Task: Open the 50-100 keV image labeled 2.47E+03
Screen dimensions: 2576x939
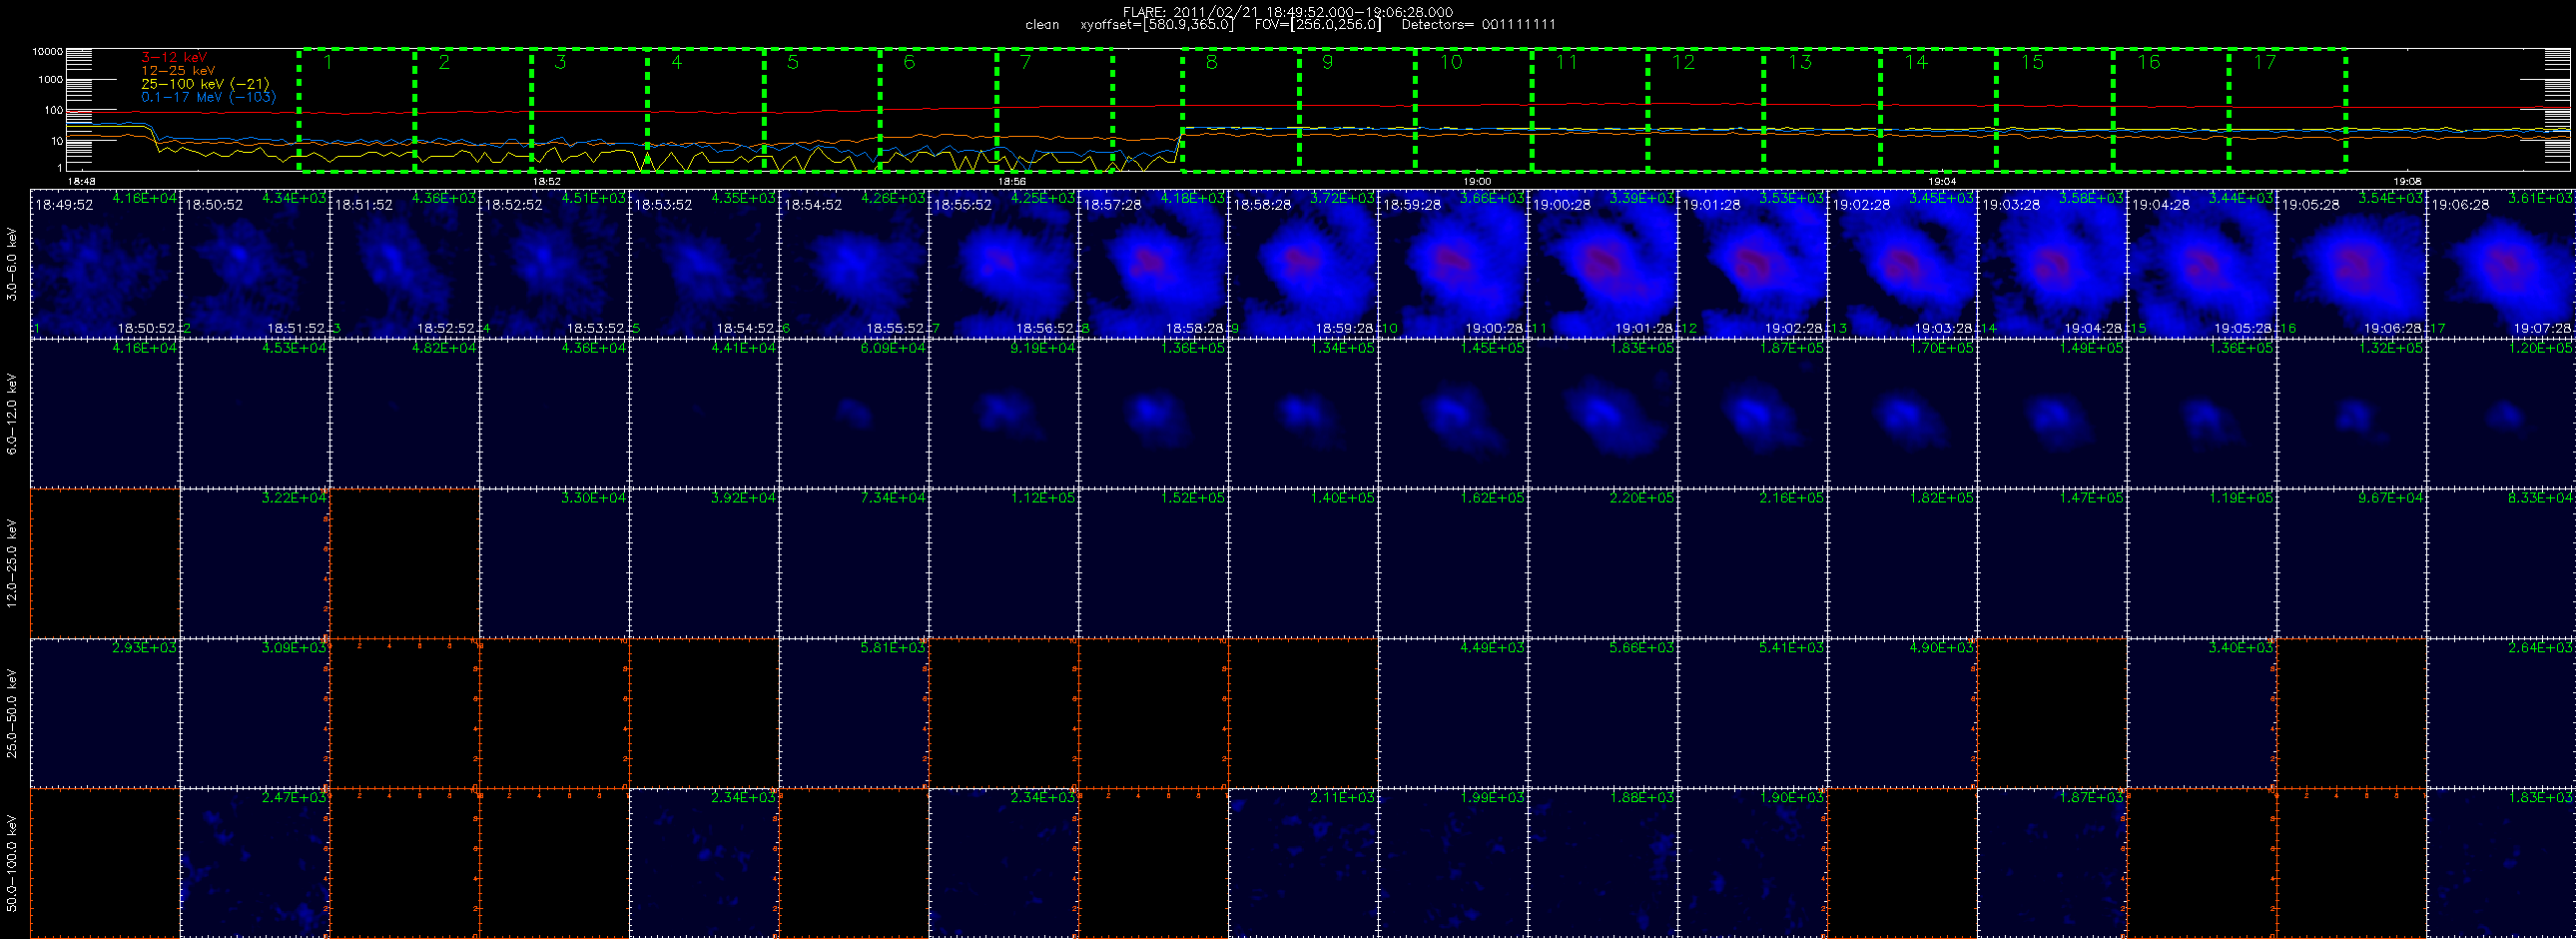Action: (x=255, y=863)
